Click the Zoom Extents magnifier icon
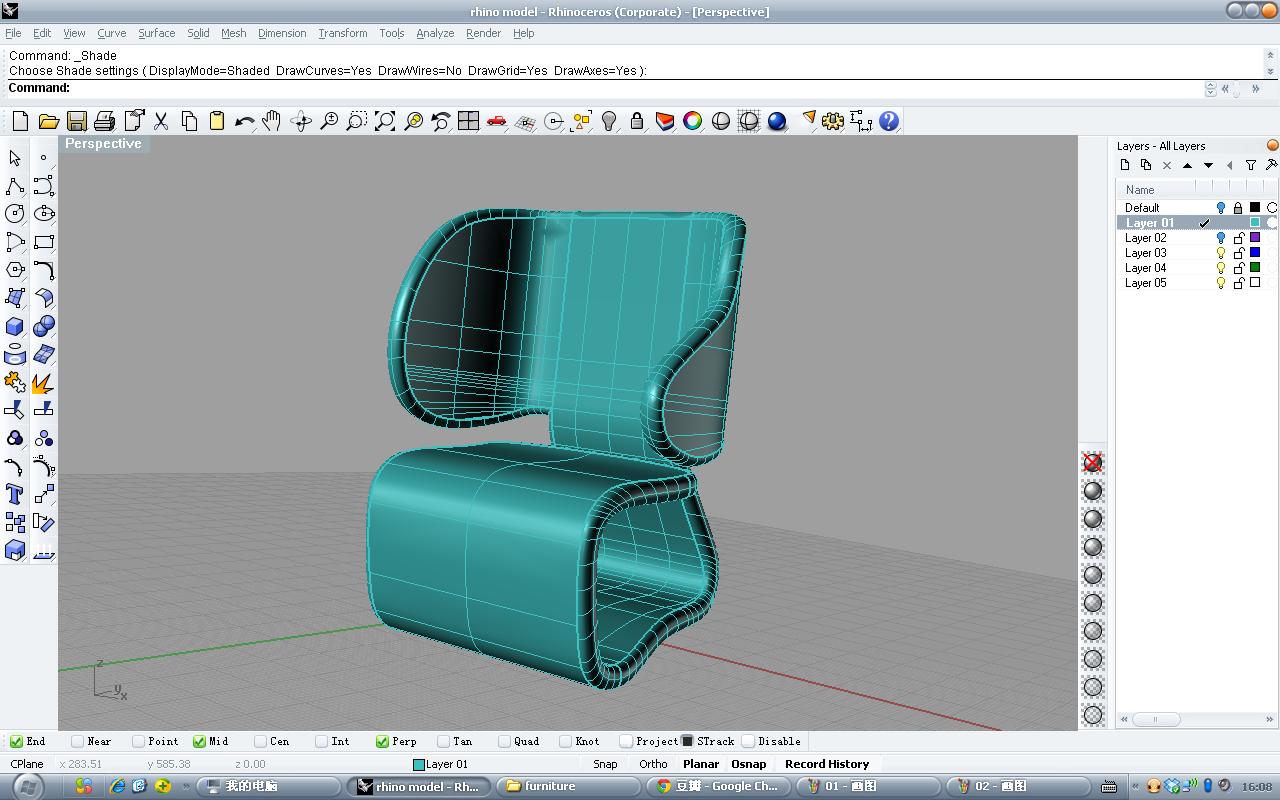 [385, 121]
